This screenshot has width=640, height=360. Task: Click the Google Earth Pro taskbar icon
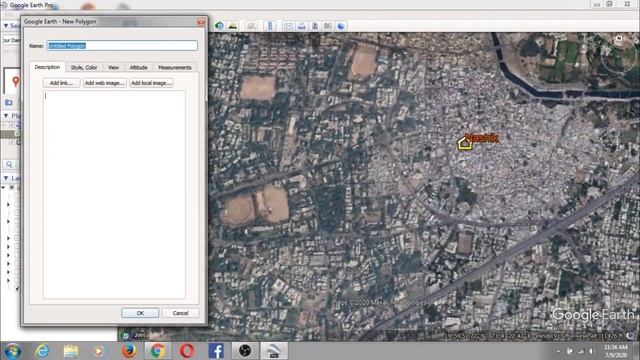pyautogui.click(x=274, y=351)
